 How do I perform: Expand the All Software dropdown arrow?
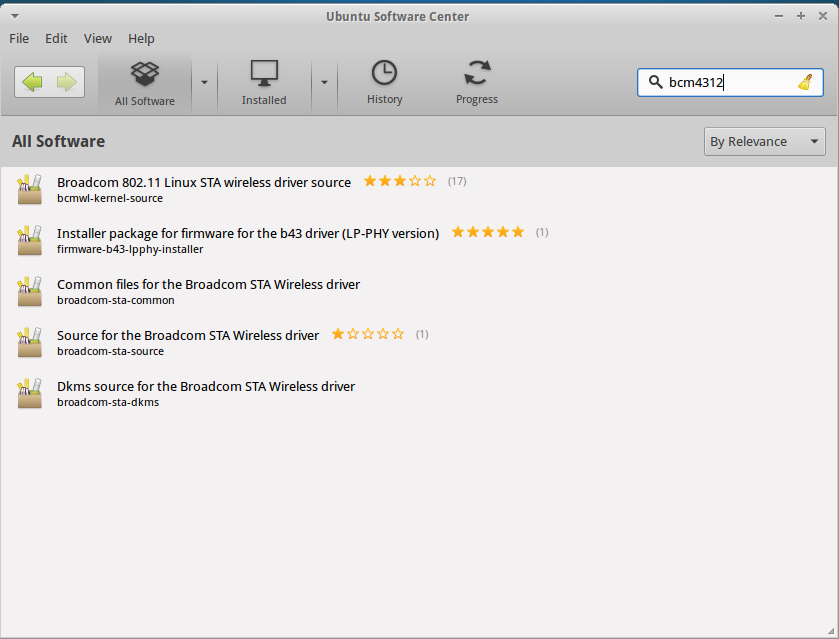204,82
